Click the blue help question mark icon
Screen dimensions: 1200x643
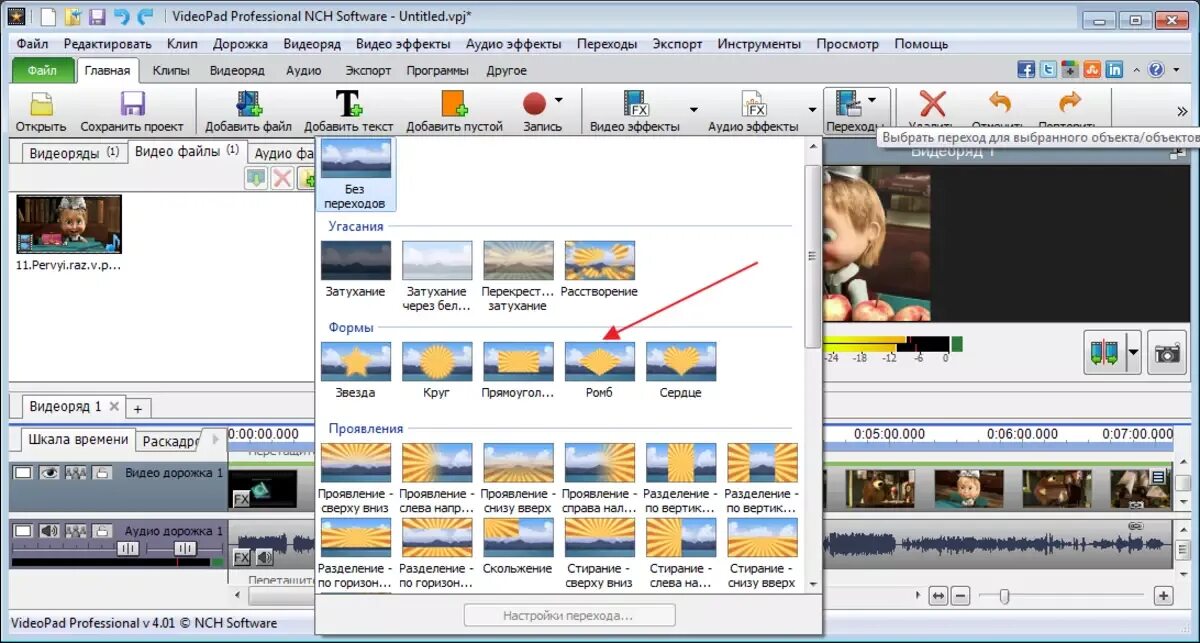[x=1156, y=70]
